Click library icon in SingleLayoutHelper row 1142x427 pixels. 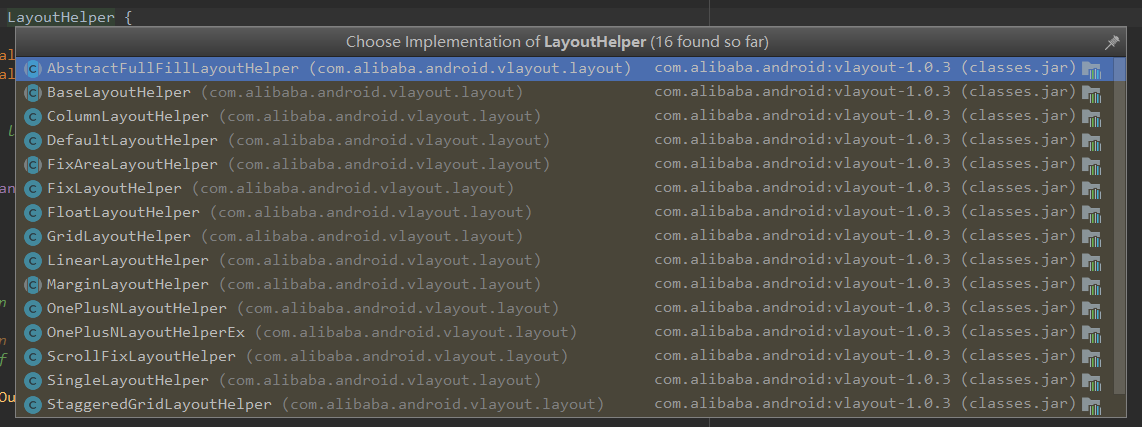[x=1091, y=382]
